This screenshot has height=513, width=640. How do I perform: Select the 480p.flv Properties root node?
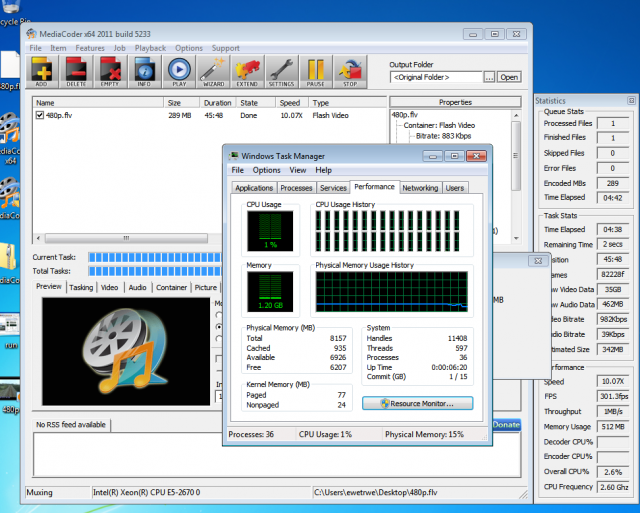tap(404, 115)
